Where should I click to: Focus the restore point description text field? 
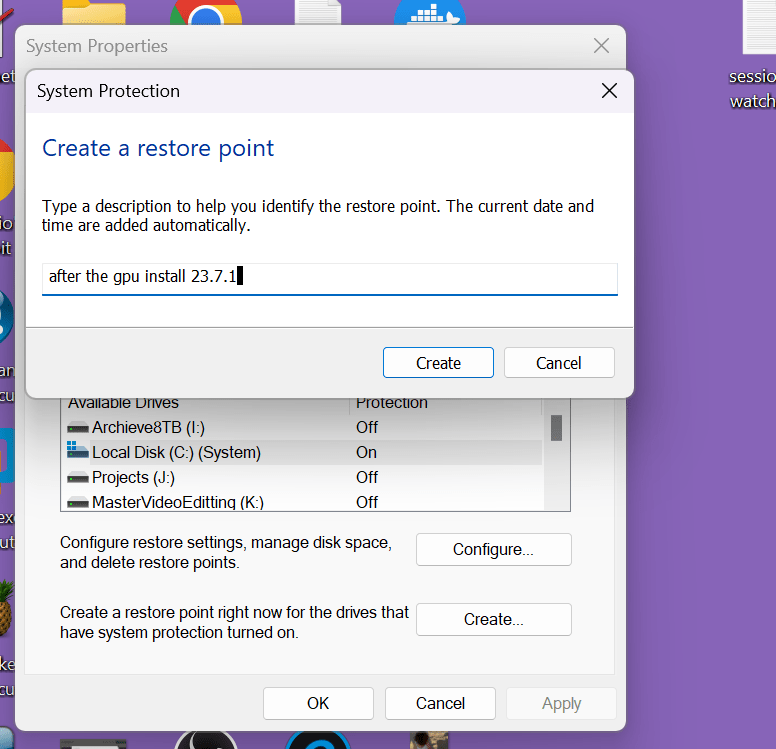[330, 279]
